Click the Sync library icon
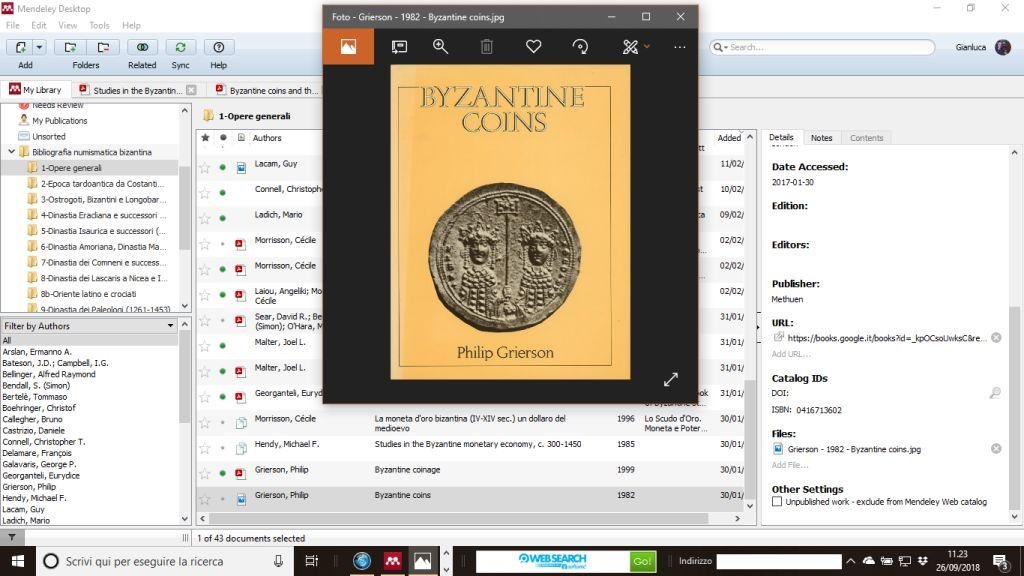Image resolution: width=1024 pixels, height=576 pixels. click(x=180, y=47)
